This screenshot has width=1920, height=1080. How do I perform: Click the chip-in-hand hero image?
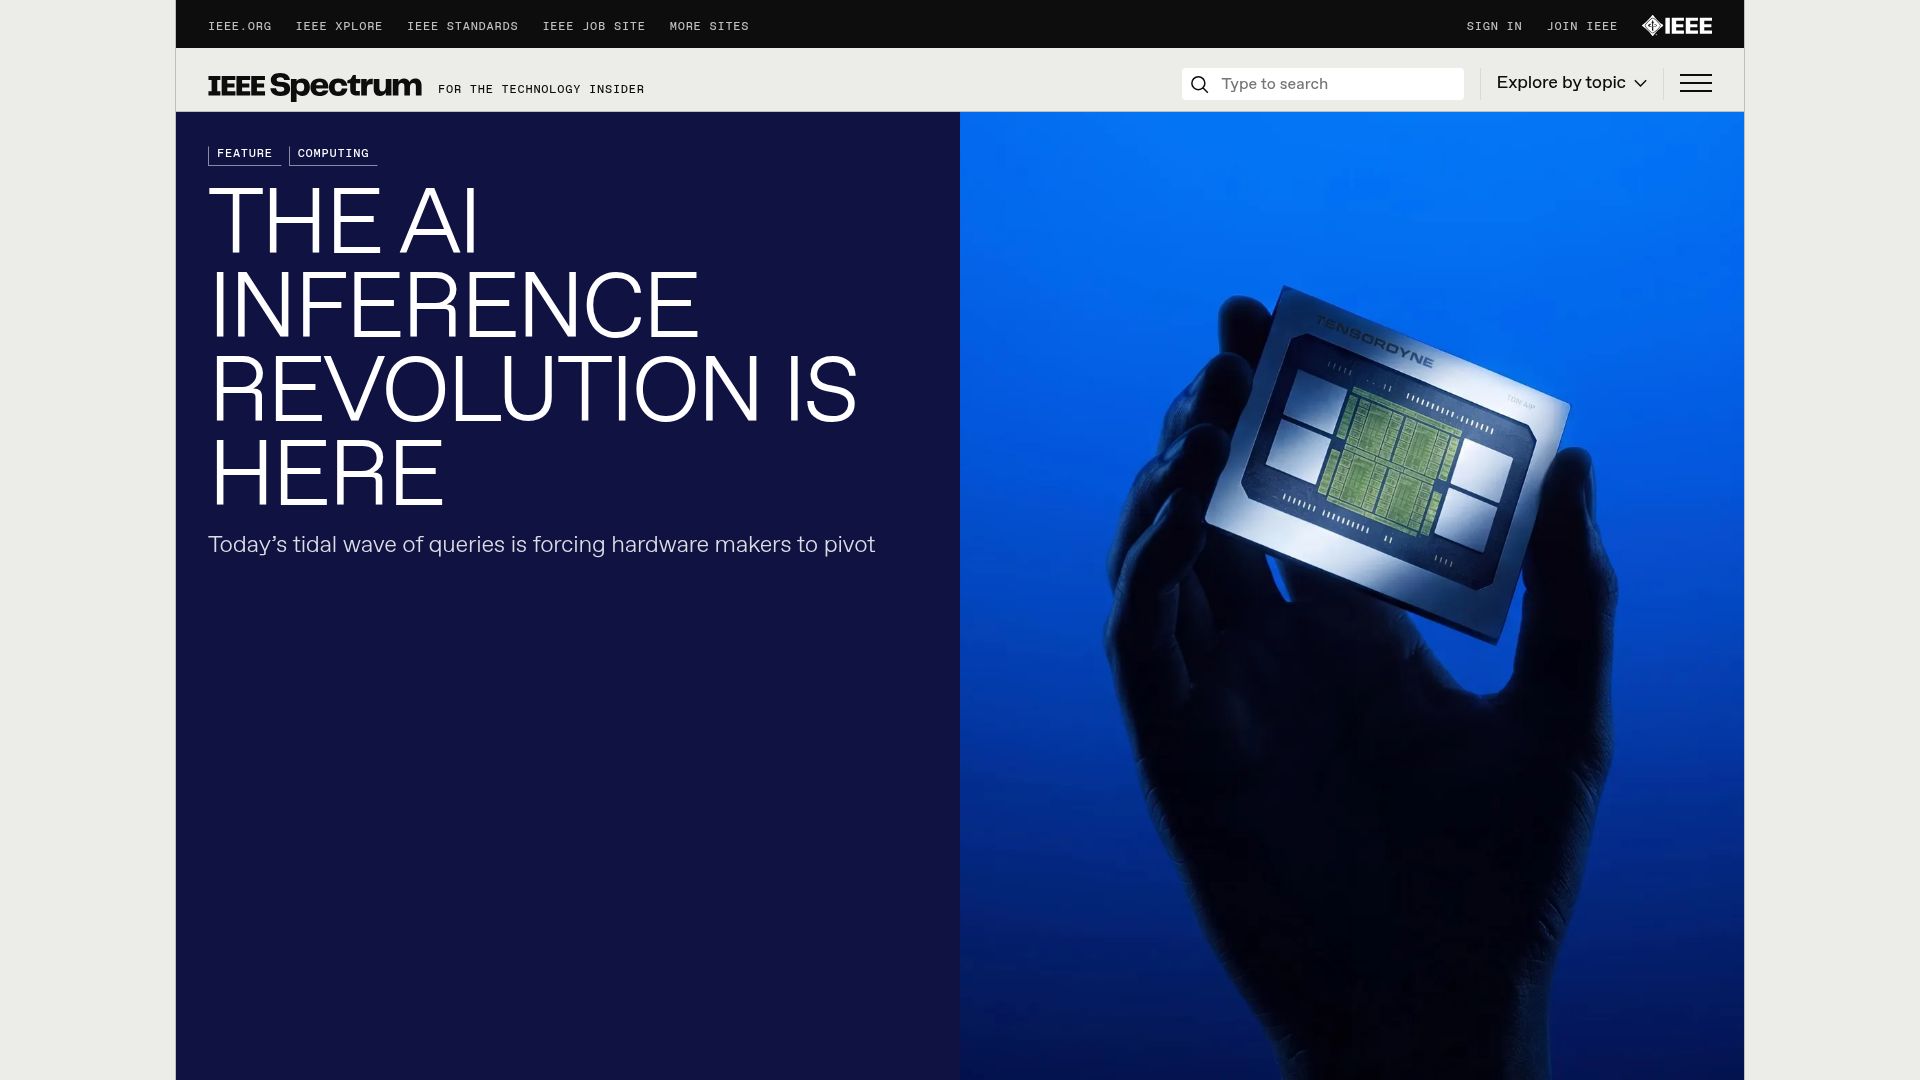pyautogui.click(x=1352, y=596)
